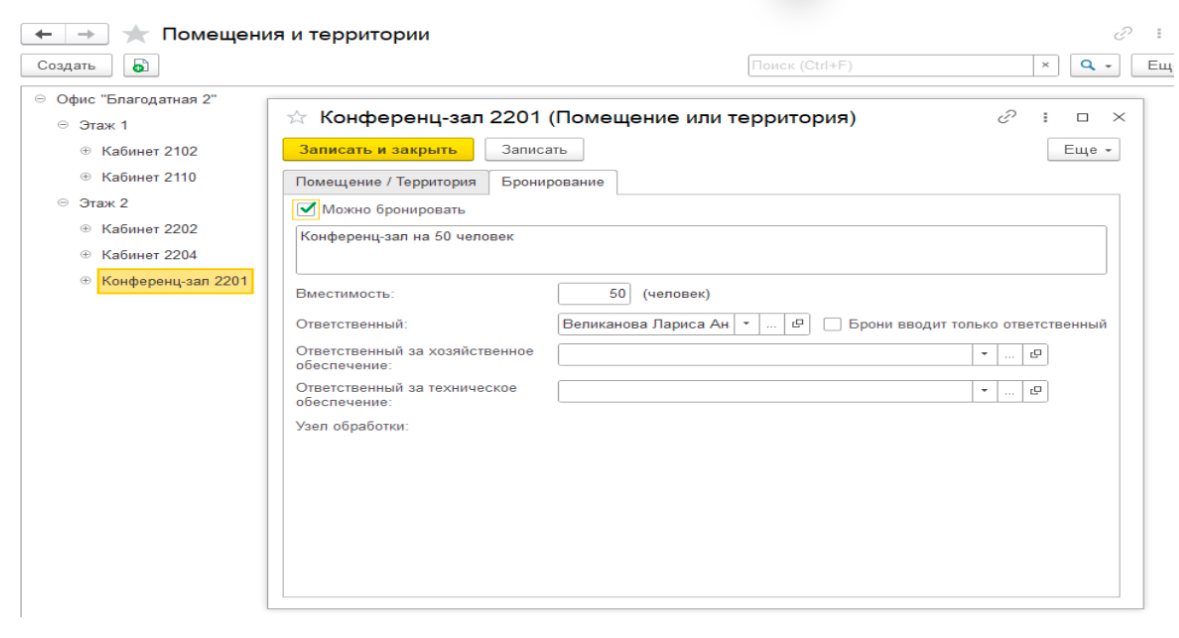
Task: Add Помещения и территории to favorites star
Action: click(135, 34)
